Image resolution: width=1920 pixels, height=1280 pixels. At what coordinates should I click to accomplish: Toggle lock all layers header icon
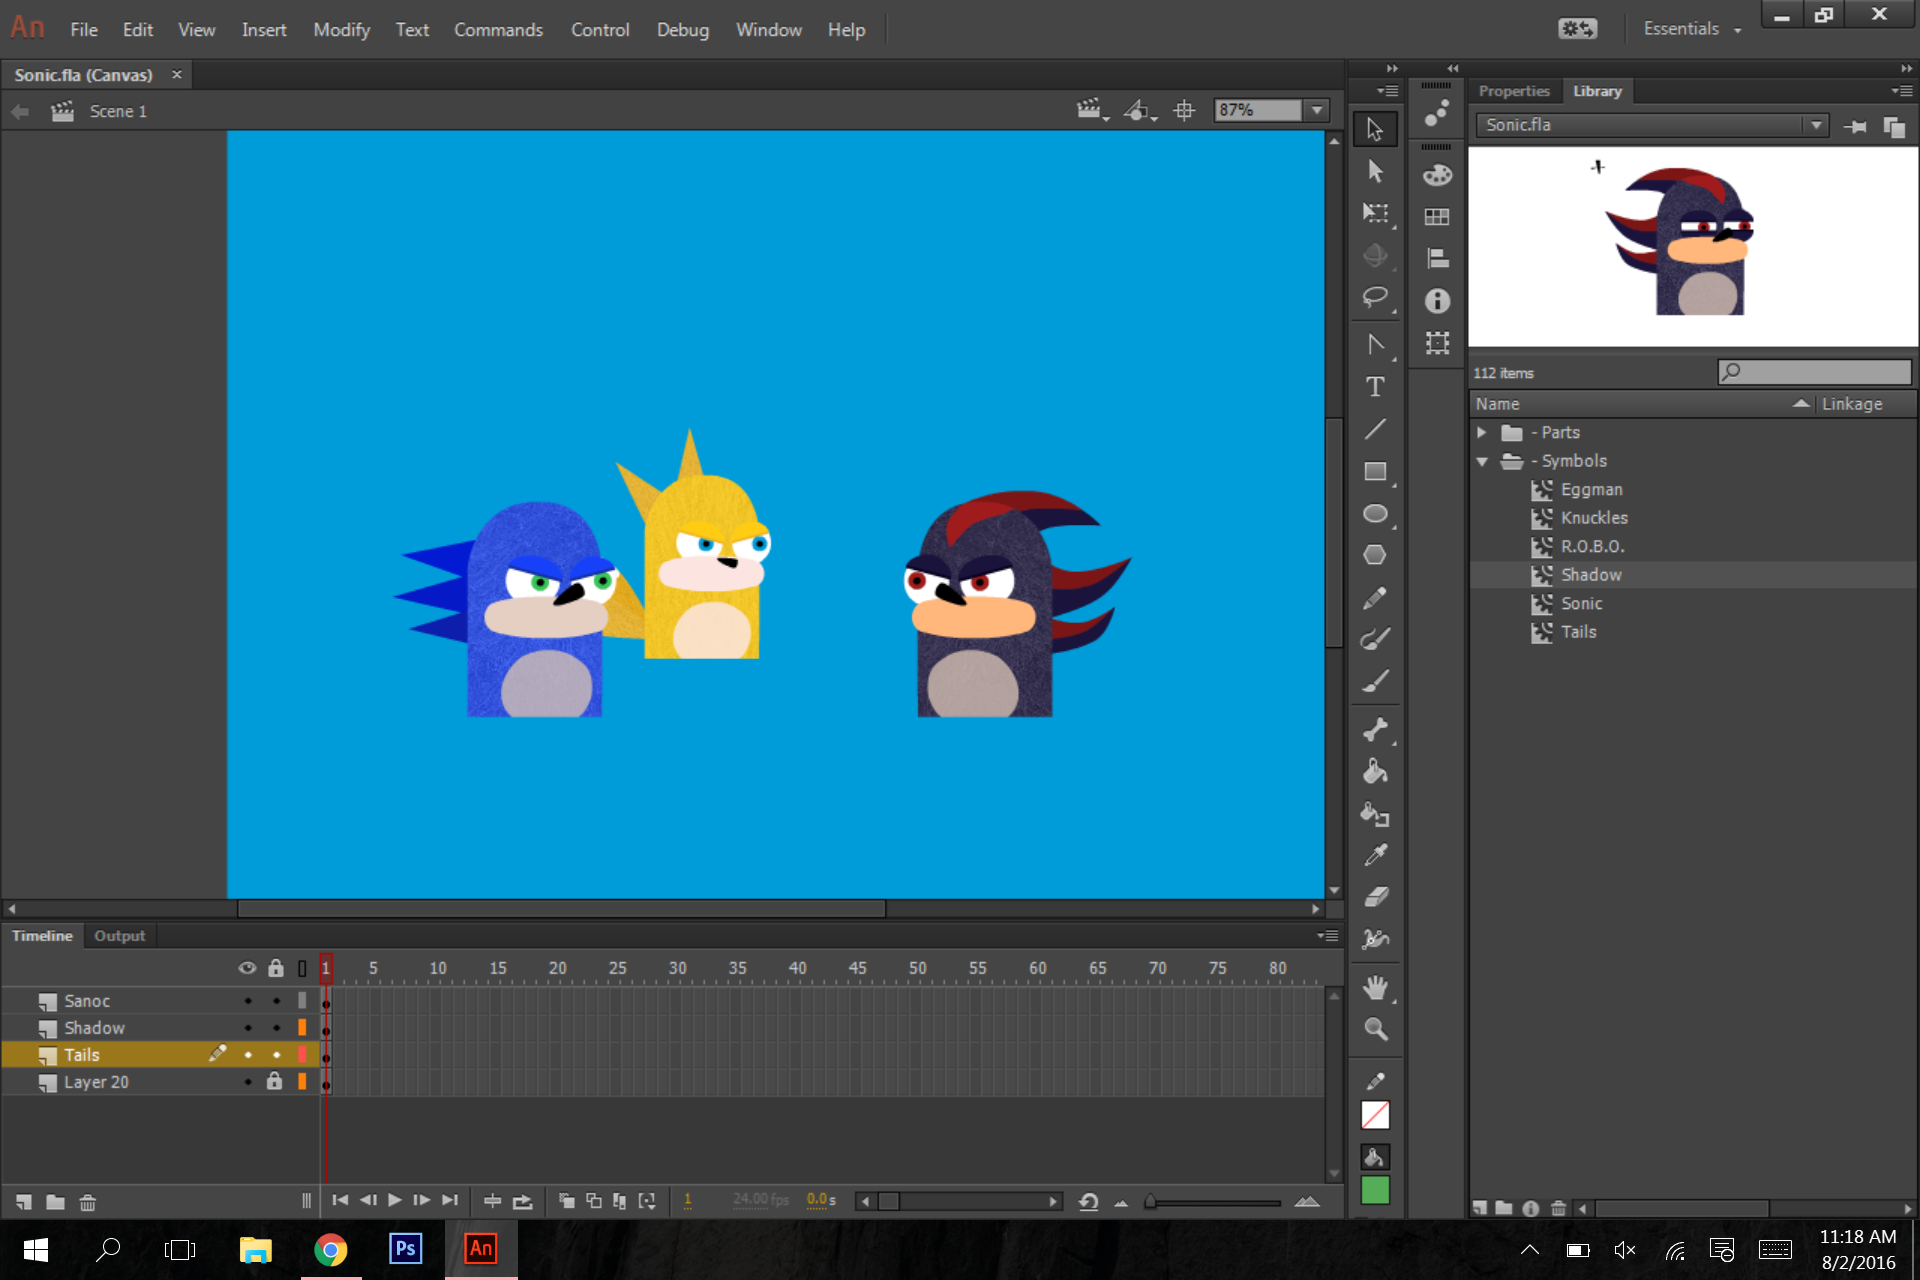pyautogui.click(x=276, y=968)
